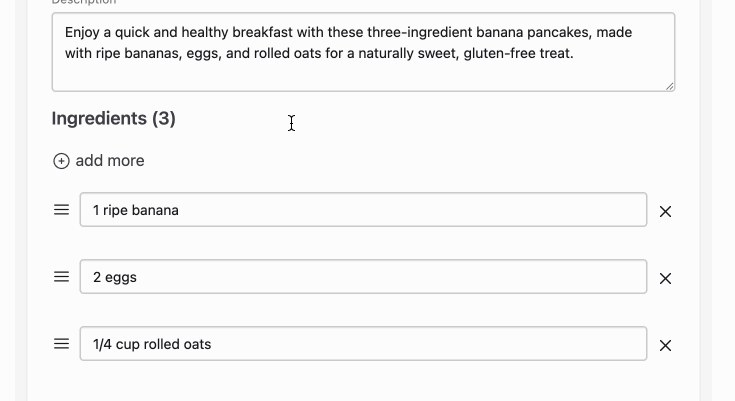Click the partially visible Description label
The width and height of the screenshot is (735, 401).
click(84, 2)
